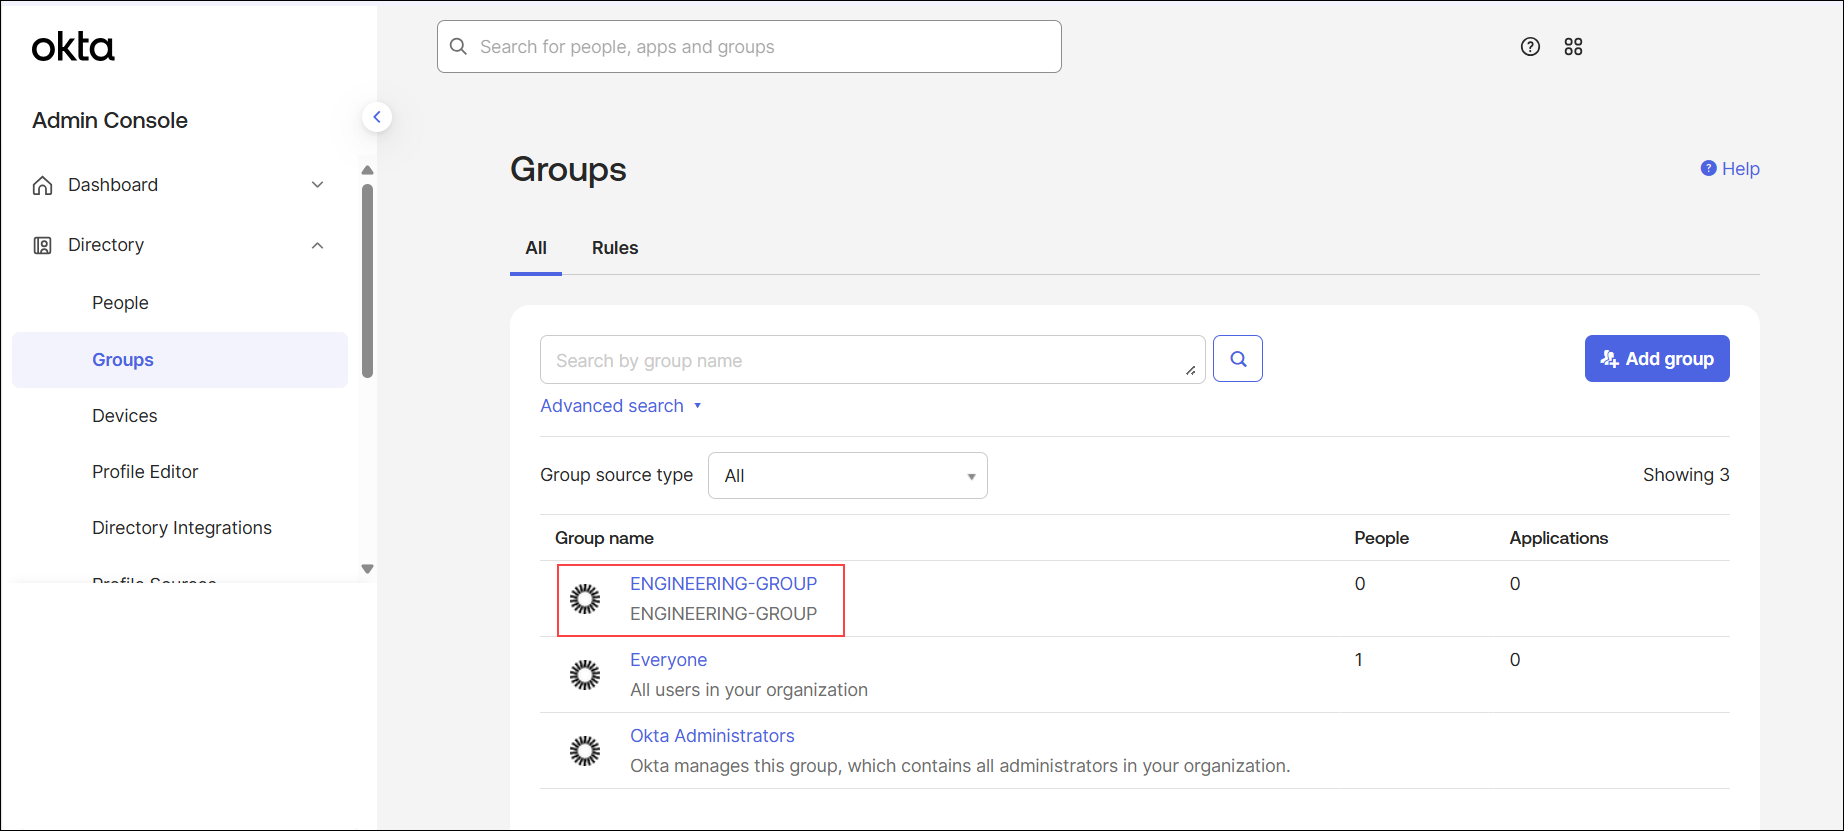1844x831 pixels.
Task: Click 'All users in your organization' description
Action: (749, 690)
